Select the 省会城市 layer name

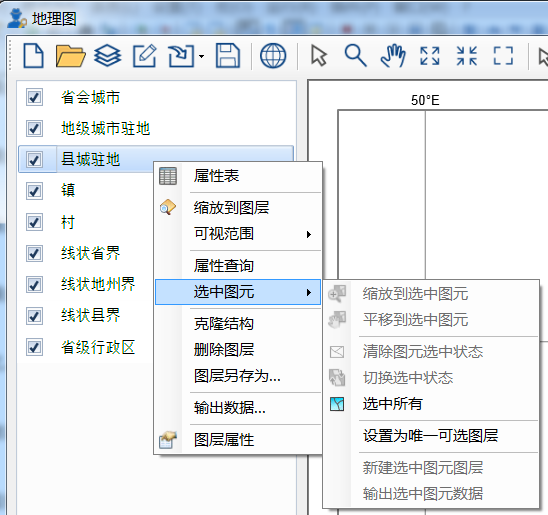click(x=91, y=97)
